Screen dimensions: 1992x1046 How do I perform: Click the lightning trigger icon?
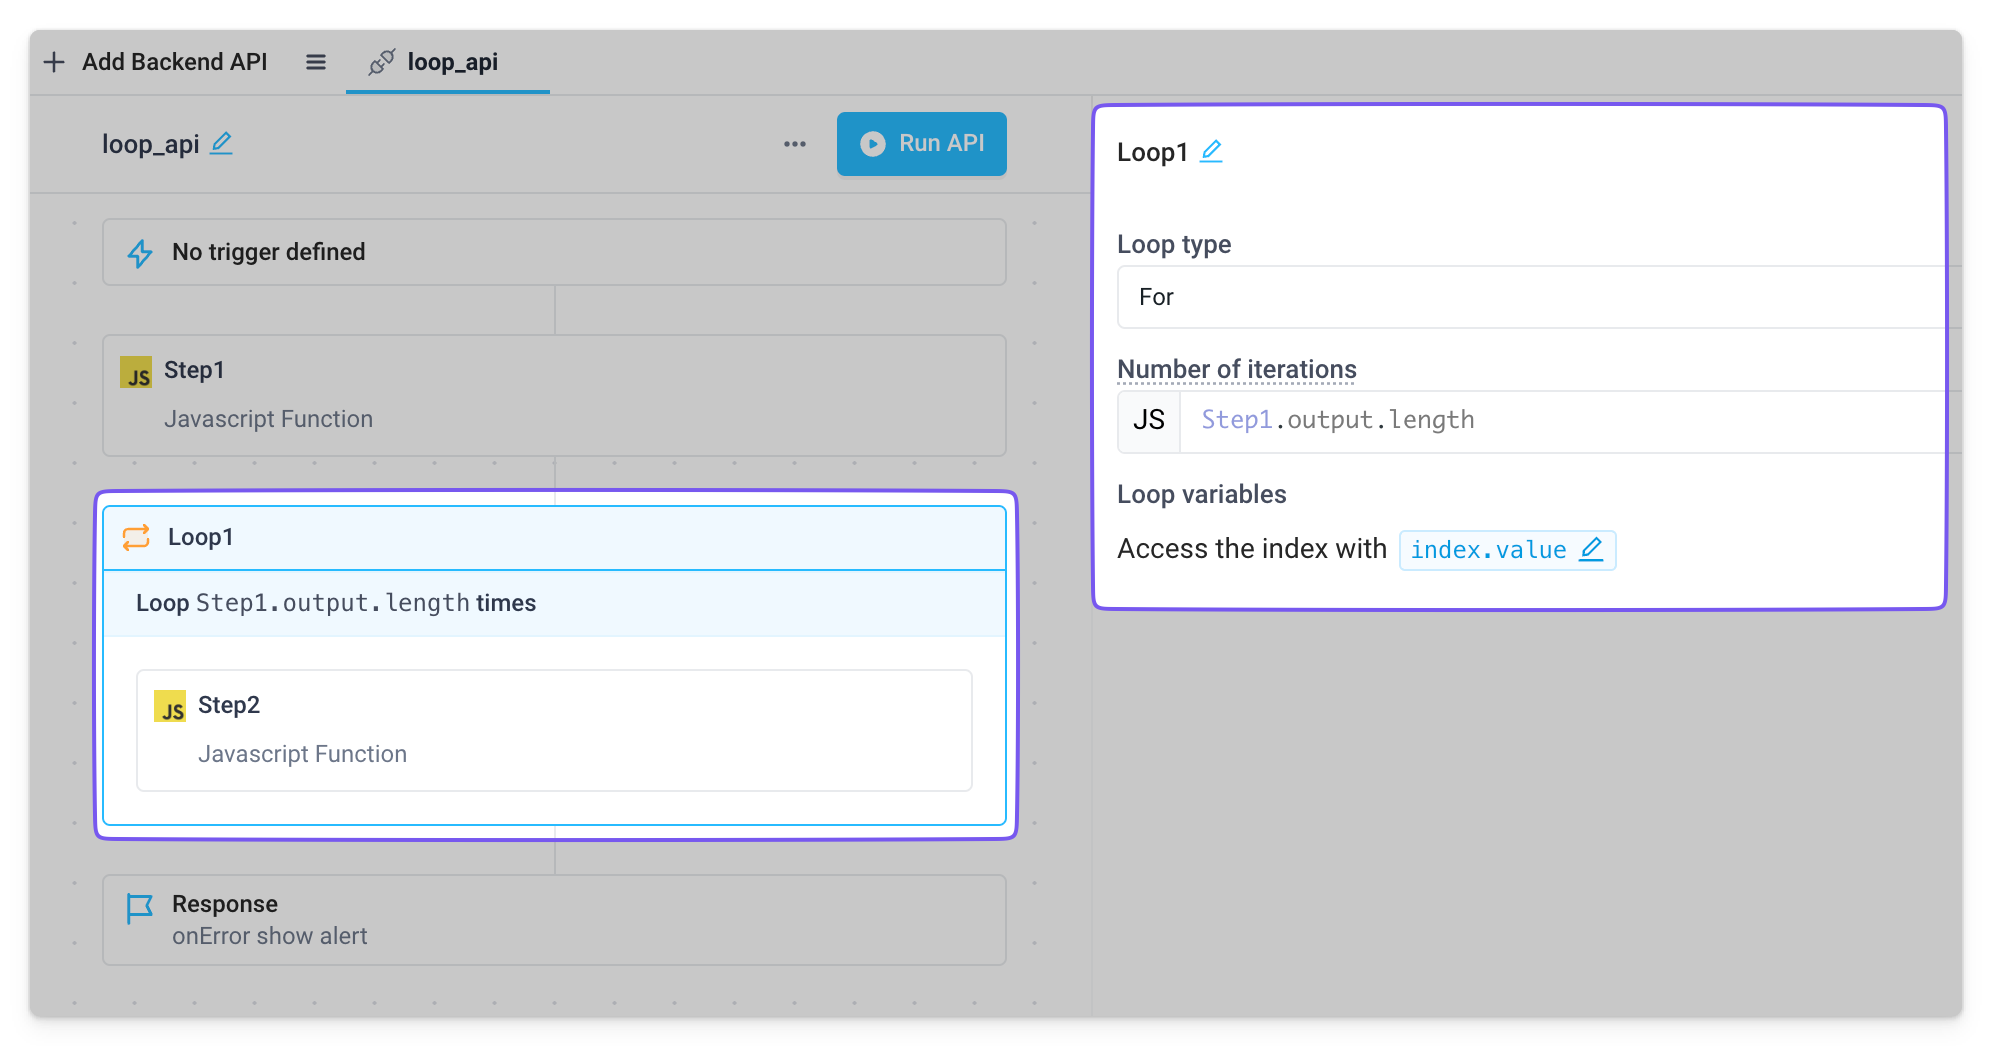tap(140, 252)
